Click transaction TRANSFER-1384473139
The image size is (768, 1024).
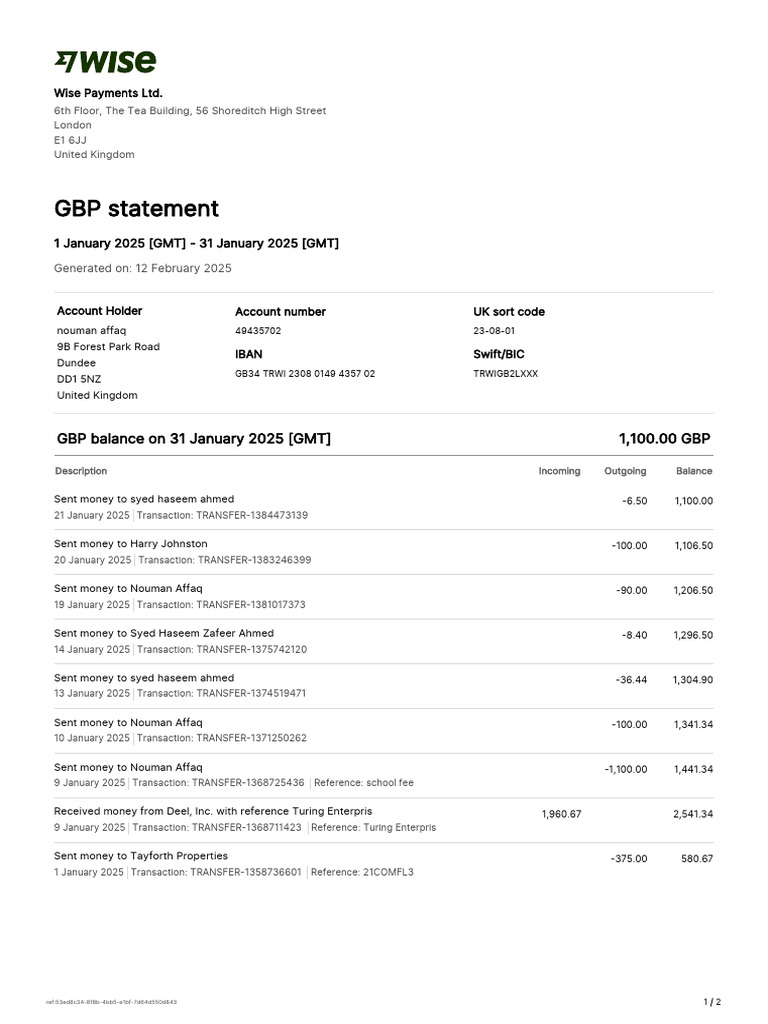click(251, 515)
